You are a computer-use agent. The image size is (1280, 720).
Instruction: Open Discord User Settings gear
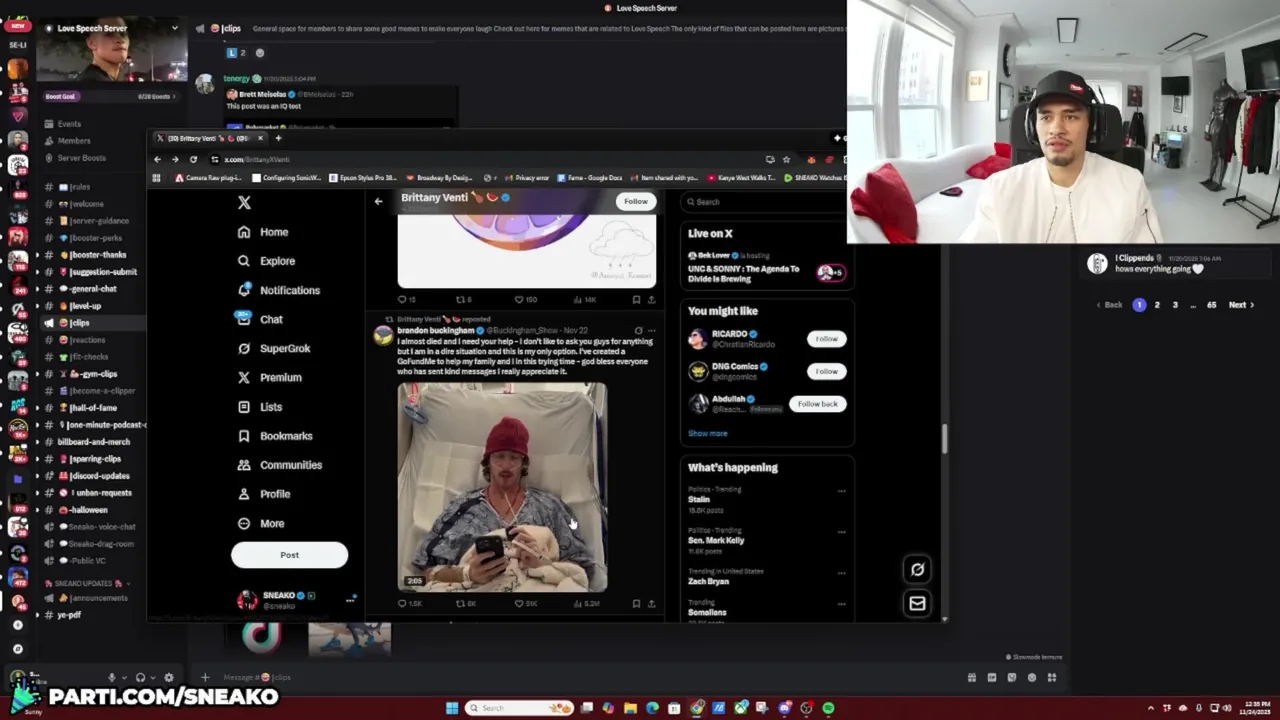(168, 677)
